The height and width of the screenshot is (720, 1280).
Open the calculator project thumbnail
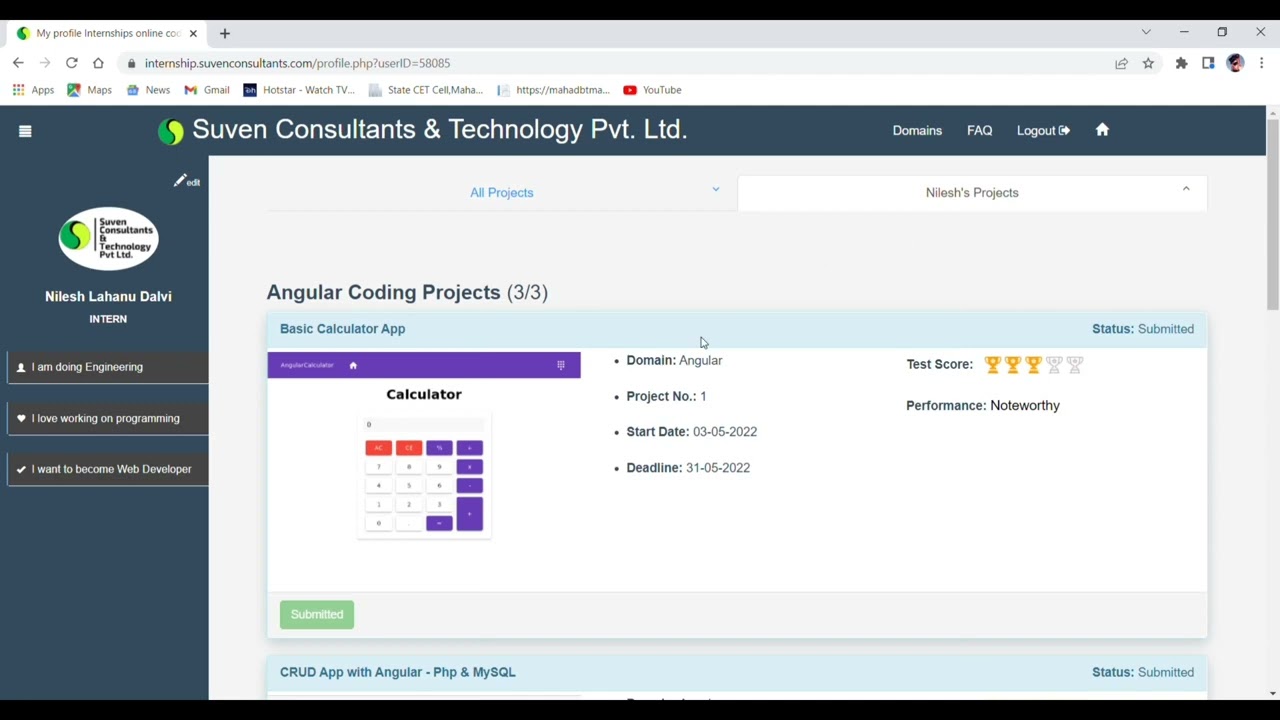[x=424, y=447]
